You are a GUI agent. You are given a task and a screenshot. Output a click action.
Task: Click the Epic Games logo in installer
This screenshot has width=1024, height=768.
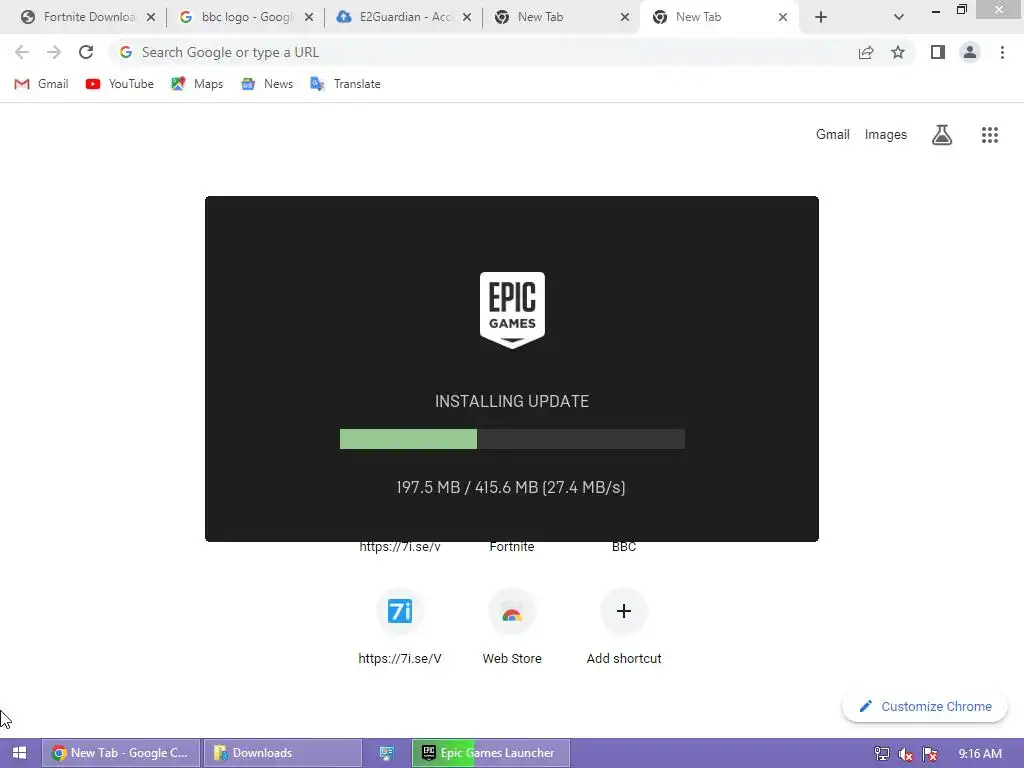(x=512, y=310)
